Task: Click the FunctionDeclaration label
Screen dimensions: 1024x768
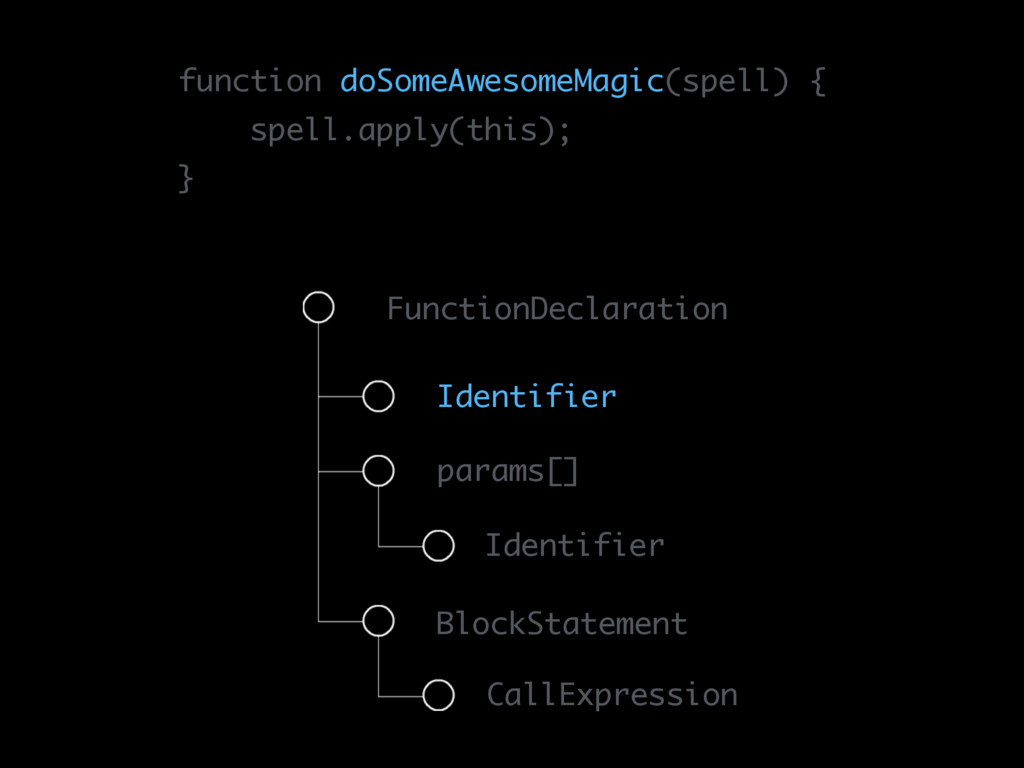Action: click(557, 308)
